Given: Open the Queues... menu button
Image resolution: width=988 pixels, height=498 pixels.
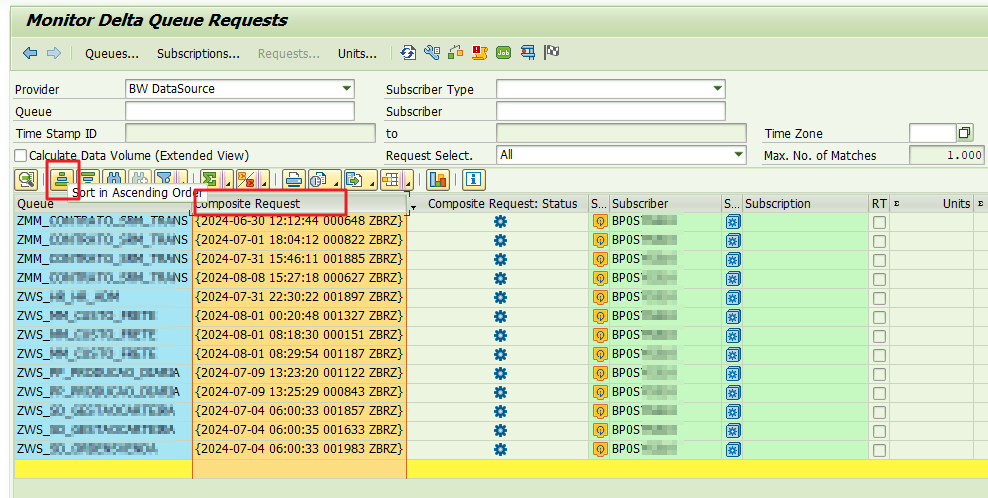Looking at the screenshot, I should tap(112, 54).
